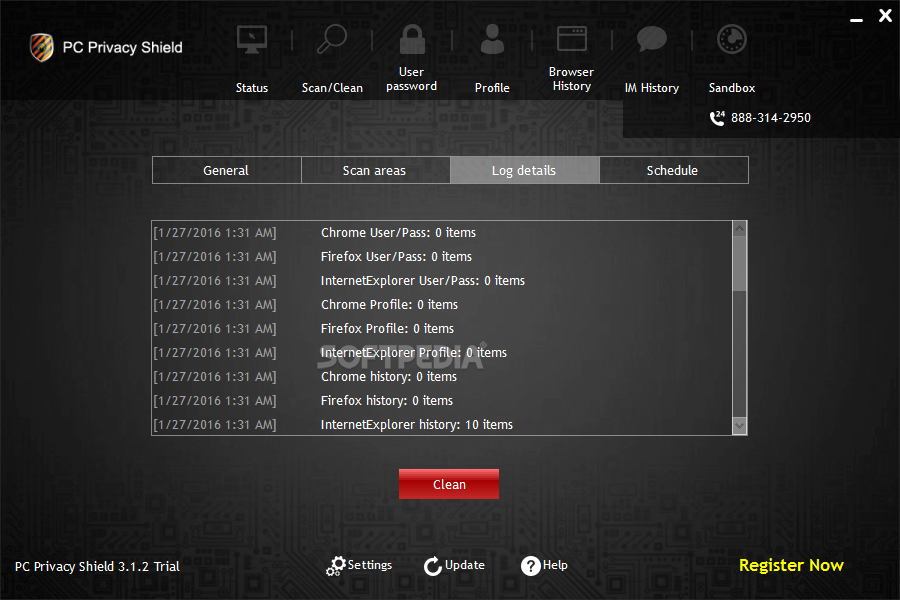The width and height of the screenshot is (900, 600).
Task: Select 'InternetExplorer Profile: 0 items' row
Action: coord(442,353)
